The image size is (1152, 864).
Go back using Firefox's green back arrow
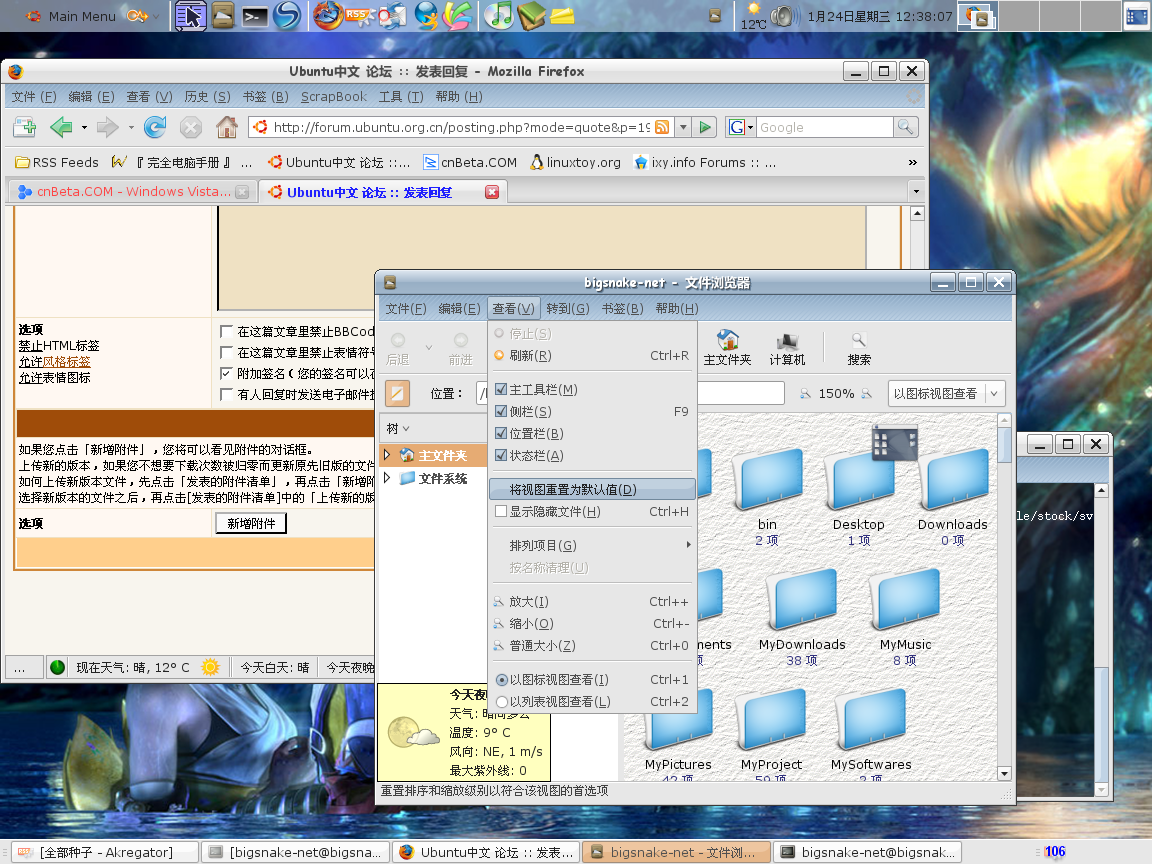[x=61, y=127]
